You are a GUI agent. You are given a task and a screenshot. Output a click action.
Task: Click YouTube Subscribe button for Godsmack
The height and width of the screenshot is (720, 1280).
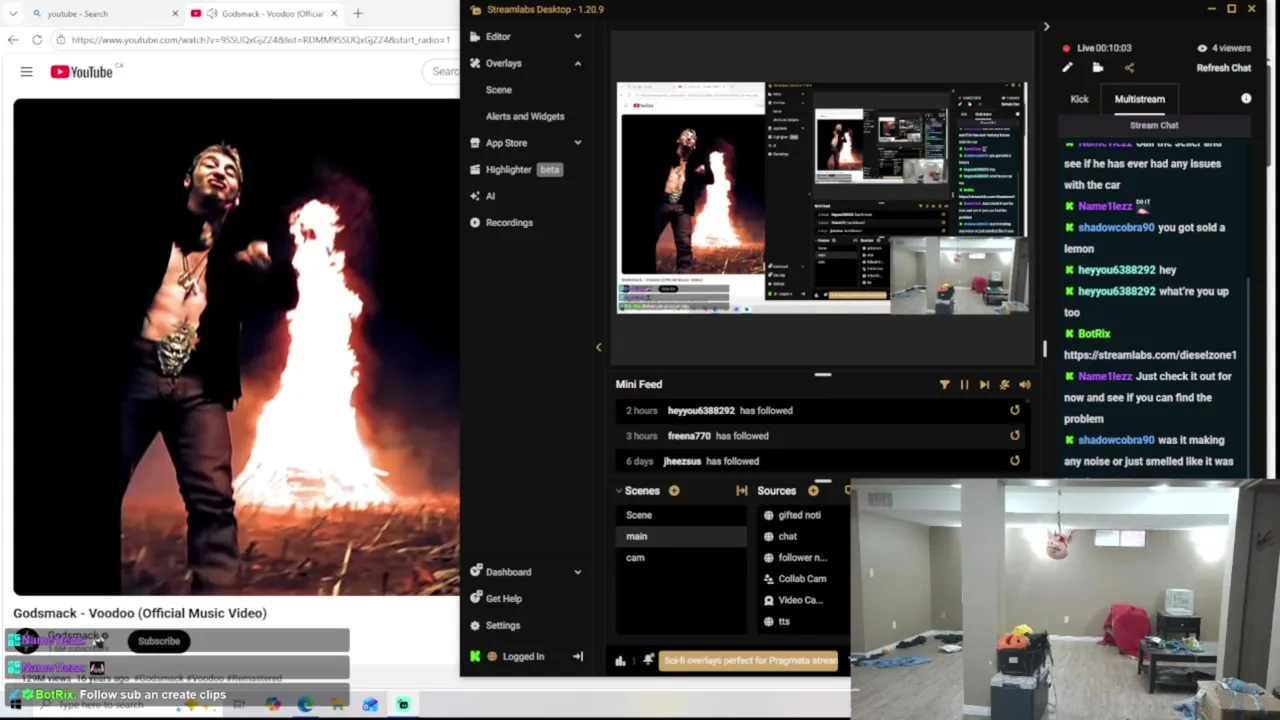tap(159, 641)
